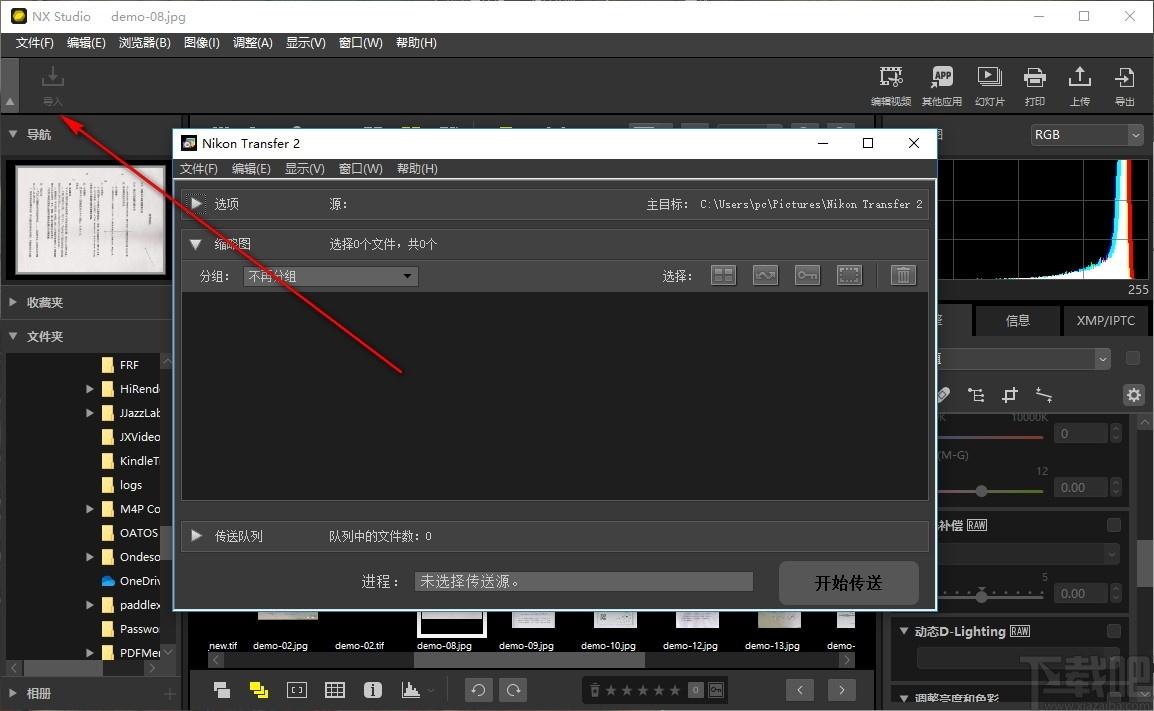Open adjustments settings gear icon

point(1133,395)
